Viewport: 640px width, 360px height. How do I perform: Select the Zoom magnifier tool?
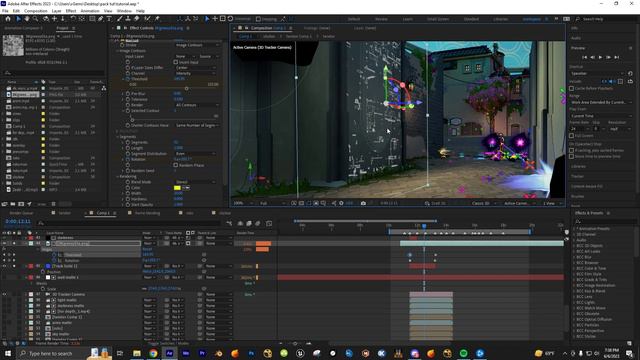coord(36,19)
